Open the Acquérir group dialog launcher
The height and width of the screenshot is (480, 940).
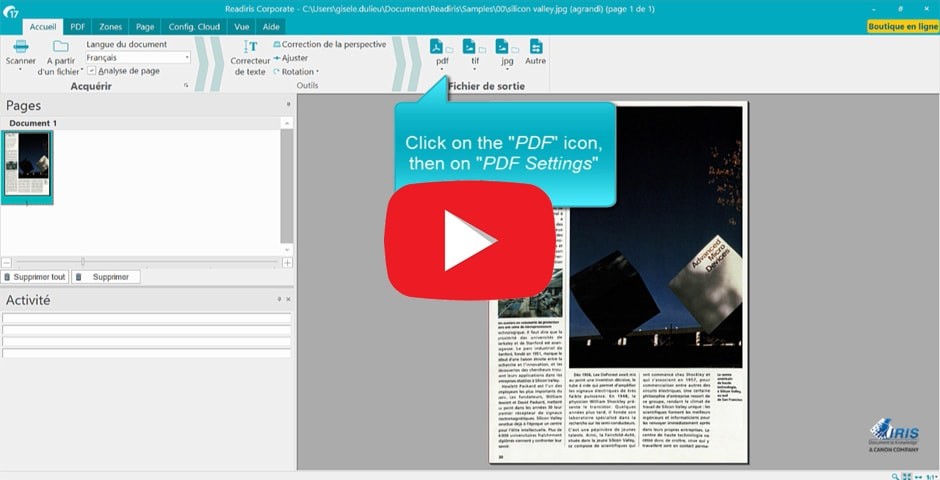point(186,86)
